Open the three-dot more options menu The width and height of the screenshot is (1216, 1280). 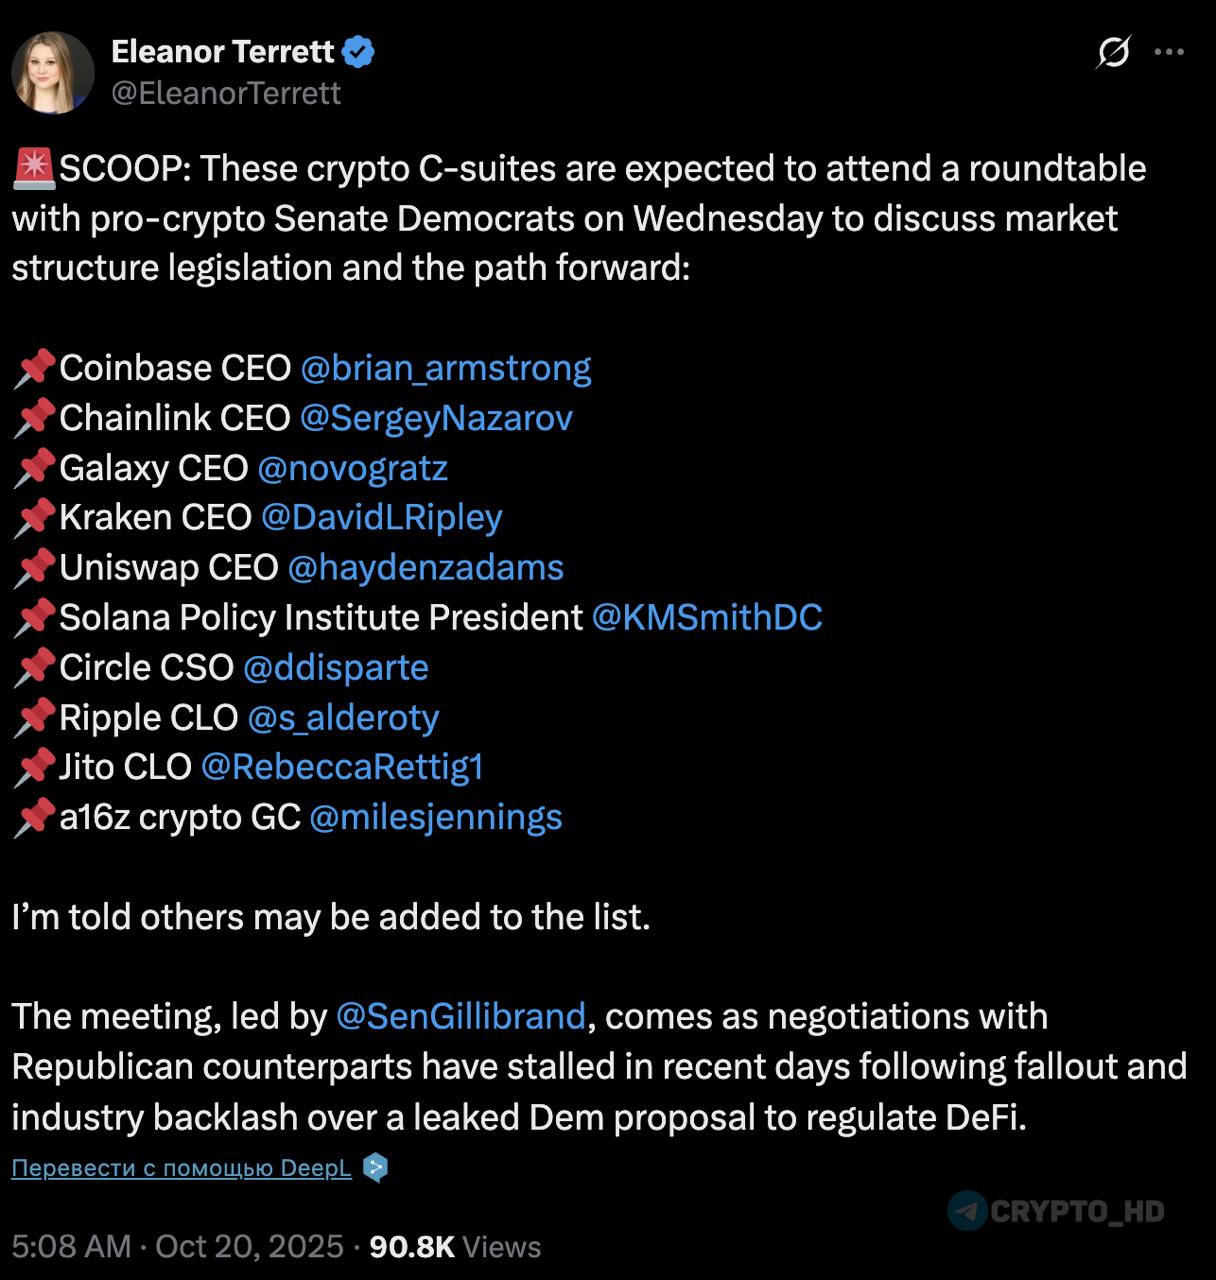(1169, 52)
